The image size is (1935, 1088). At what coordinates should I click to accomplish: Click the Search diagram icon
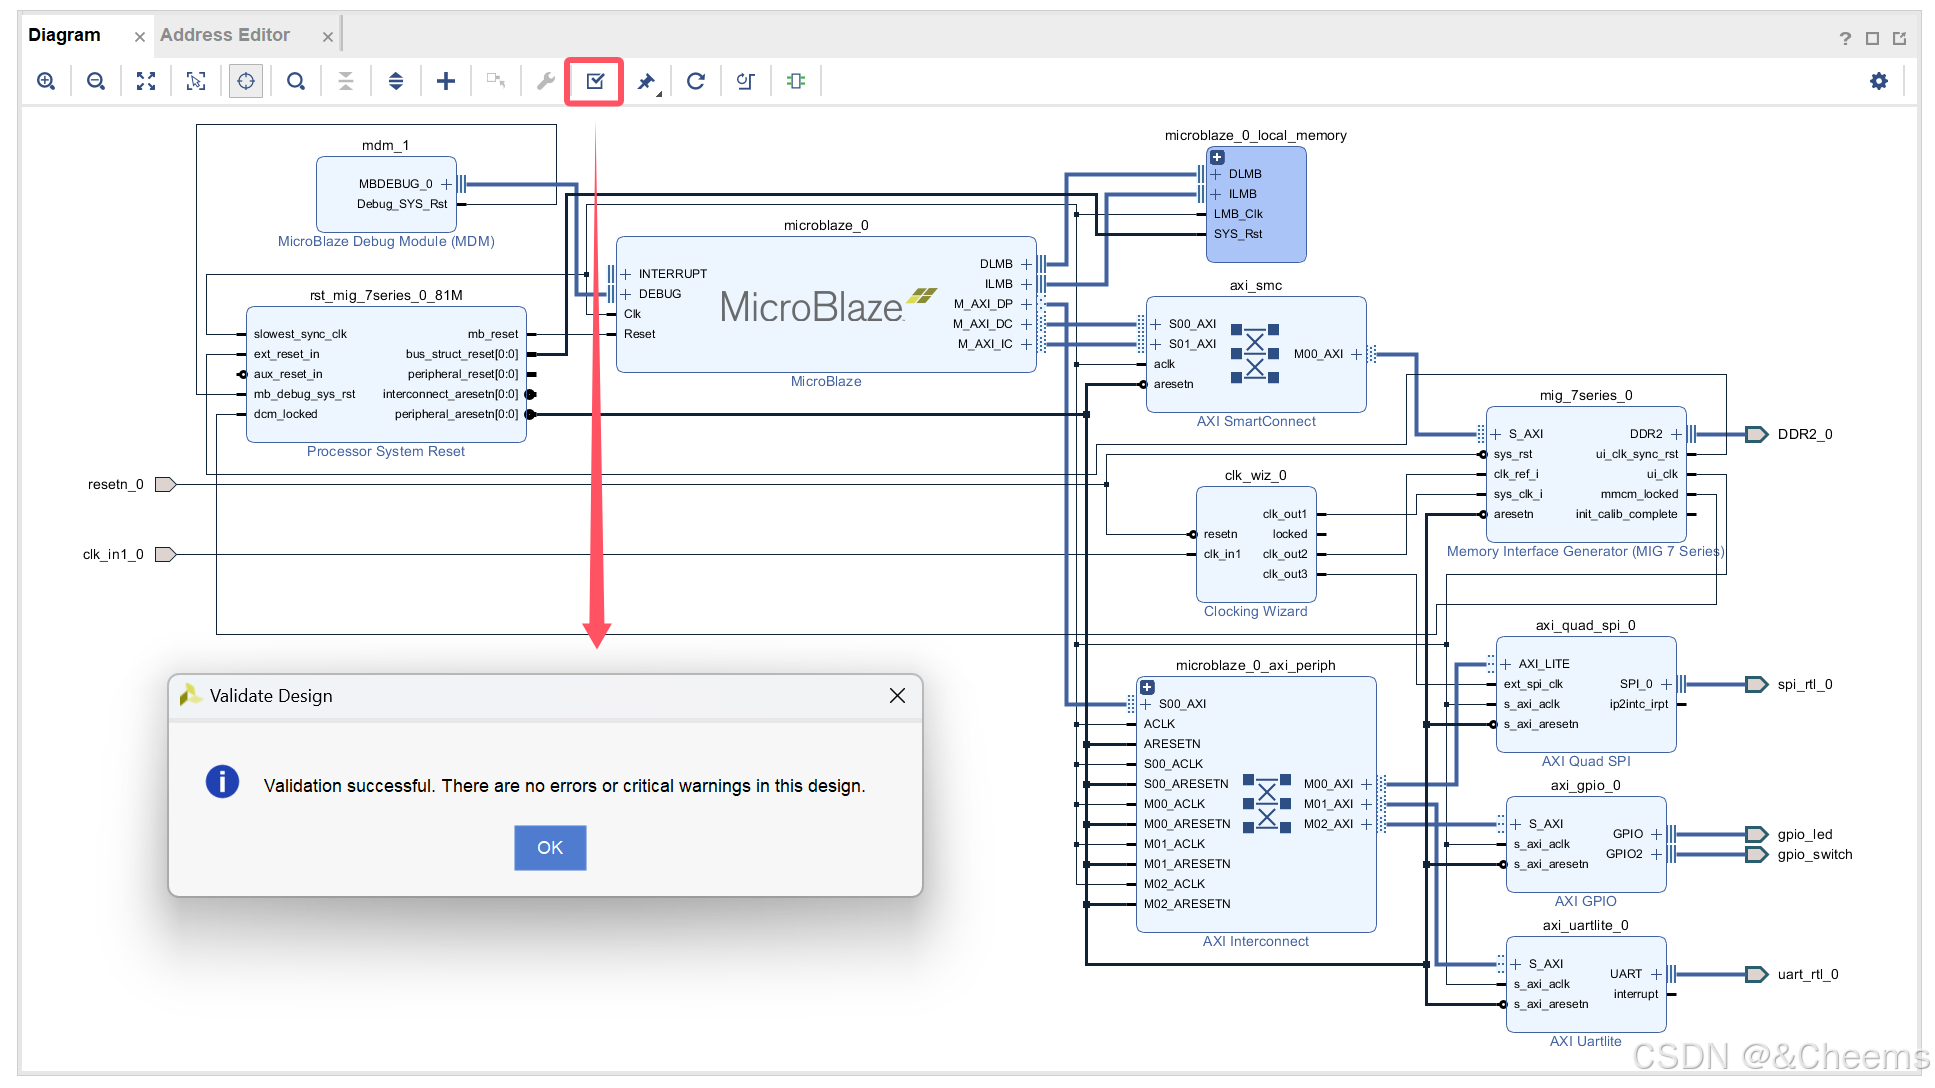click(x=296, y=81)
